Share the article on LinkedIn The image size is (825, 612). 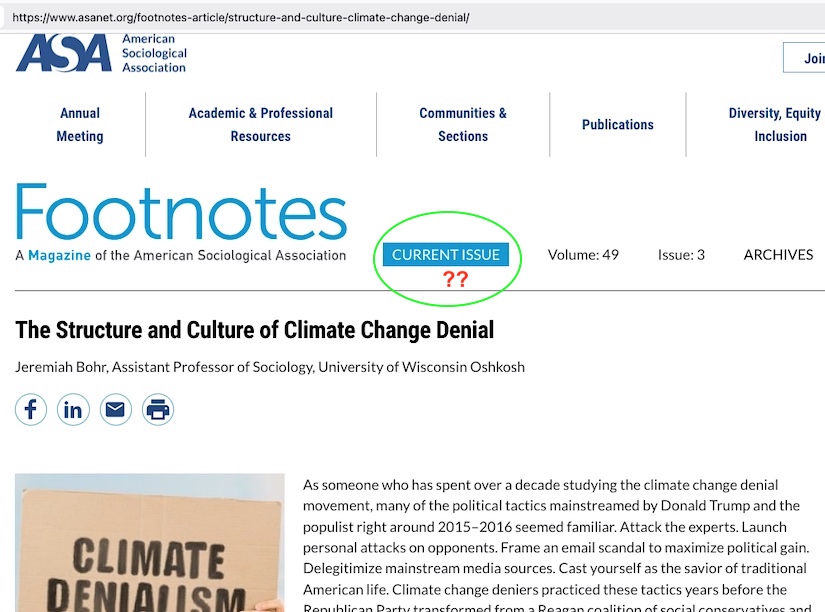[73, 410]
